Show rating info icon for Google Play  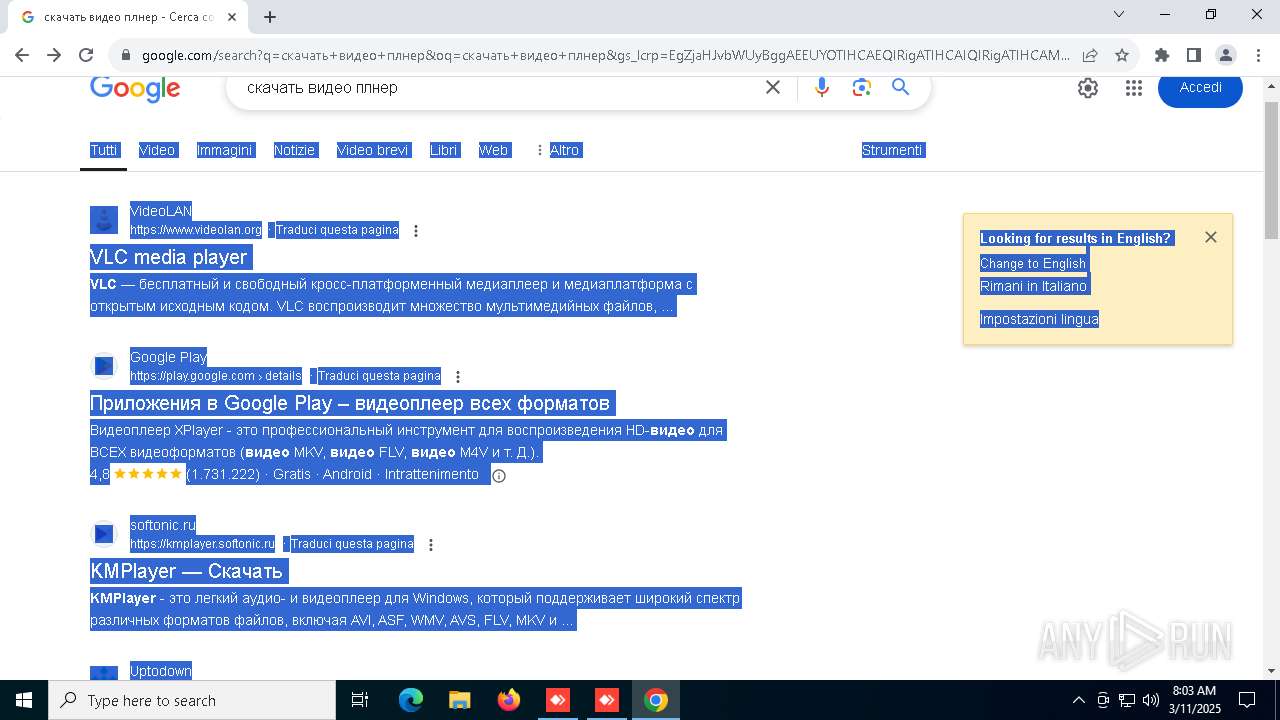coord(499,476)
